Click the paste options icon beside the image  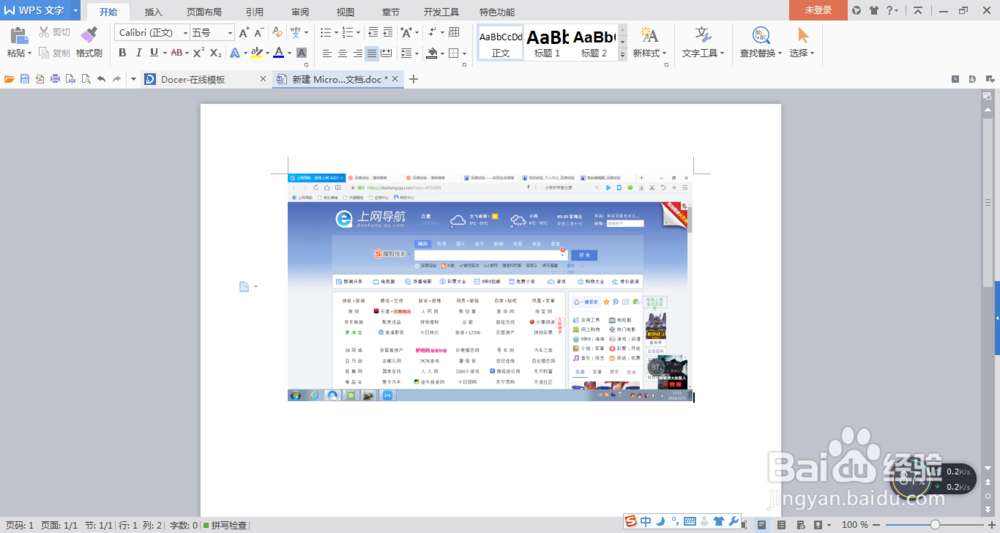(x=244, y=287)
